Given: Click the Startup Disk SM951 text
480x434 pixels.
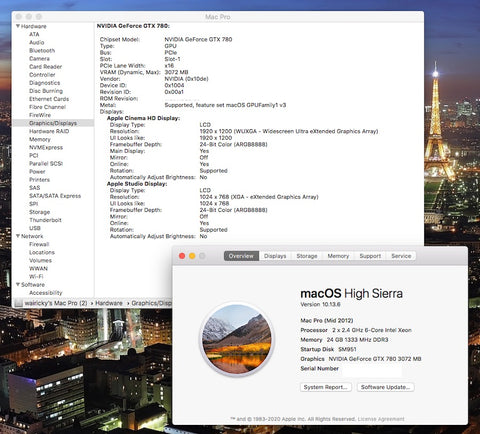Looking at the screenshot, I should (328, 349).
